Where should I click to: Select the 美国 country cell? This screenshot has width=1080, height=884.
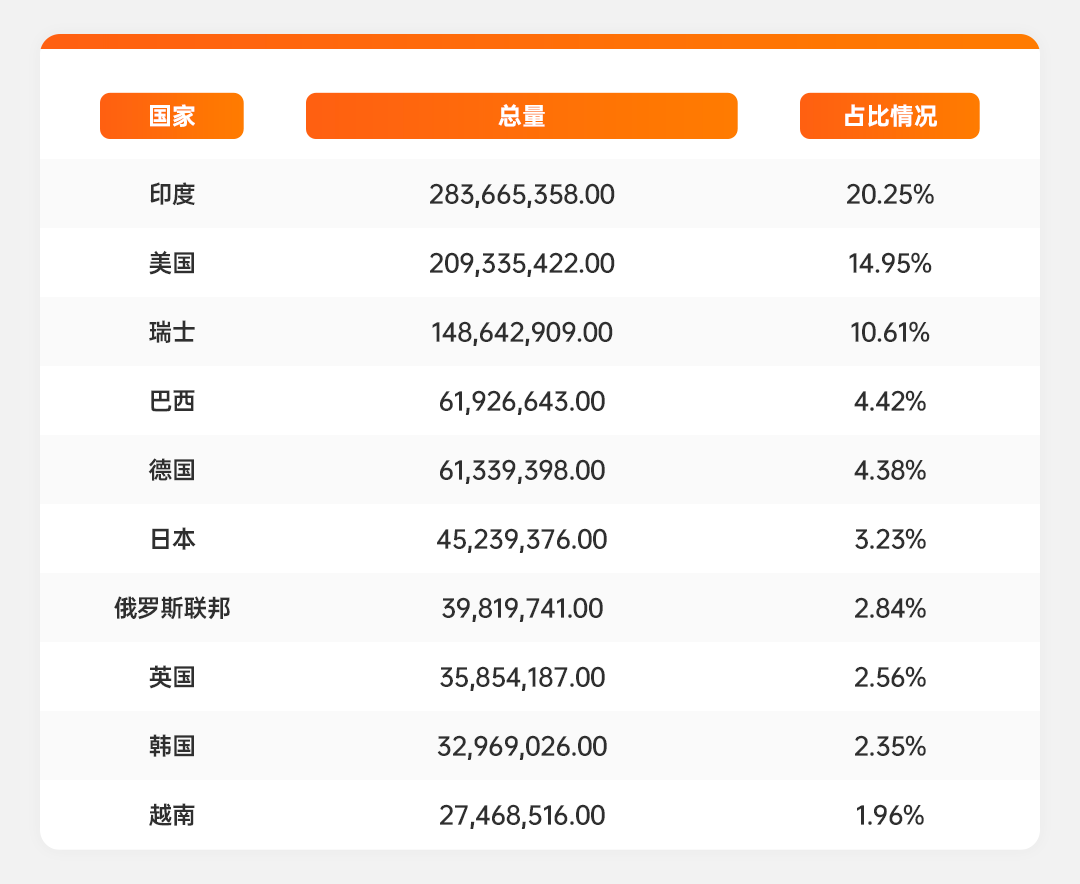click(x=171, y=263)
